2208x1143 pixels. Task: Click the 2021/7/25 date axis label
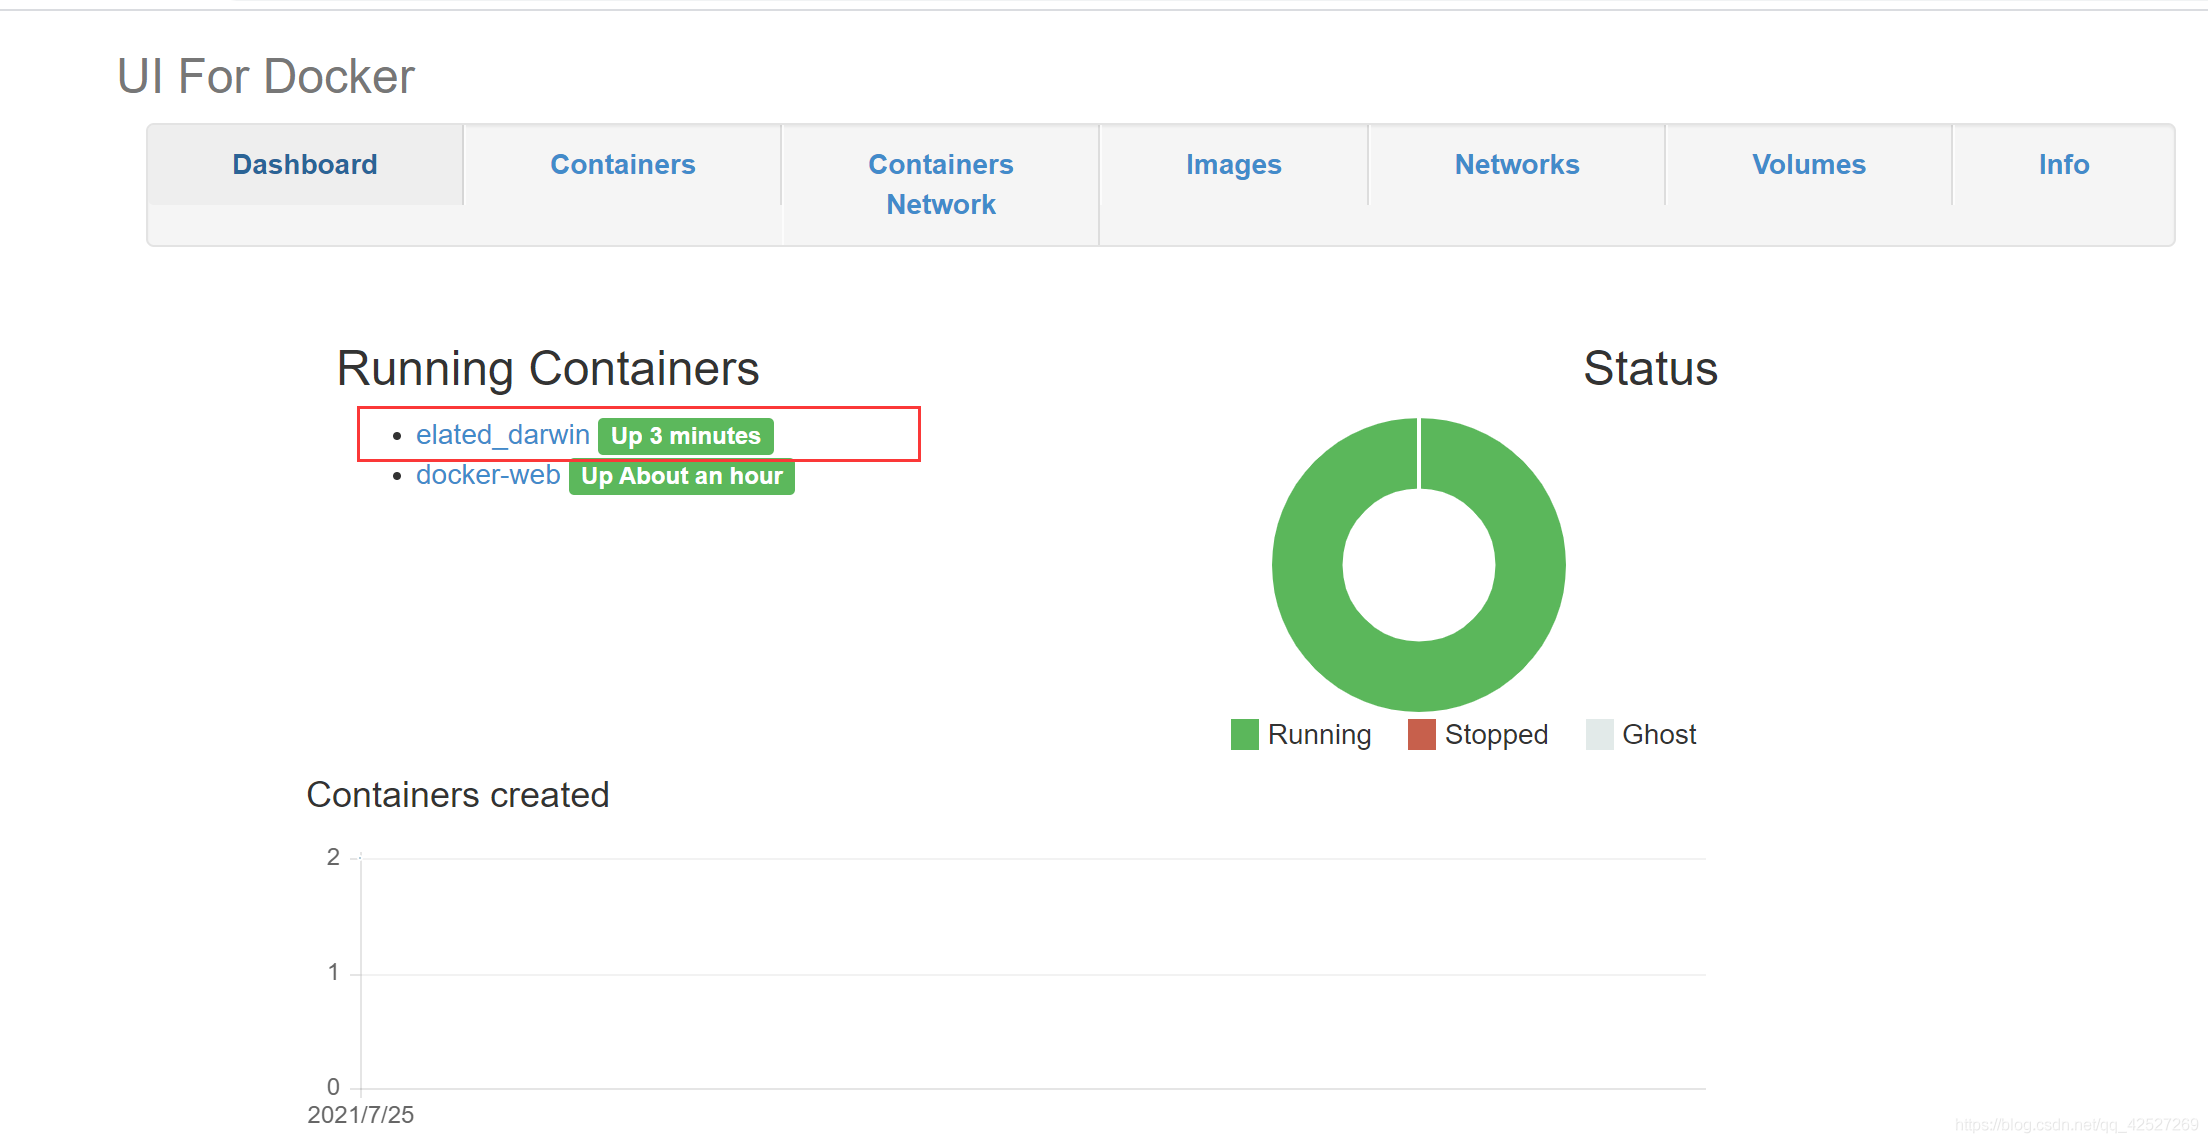coord(361,1115)
